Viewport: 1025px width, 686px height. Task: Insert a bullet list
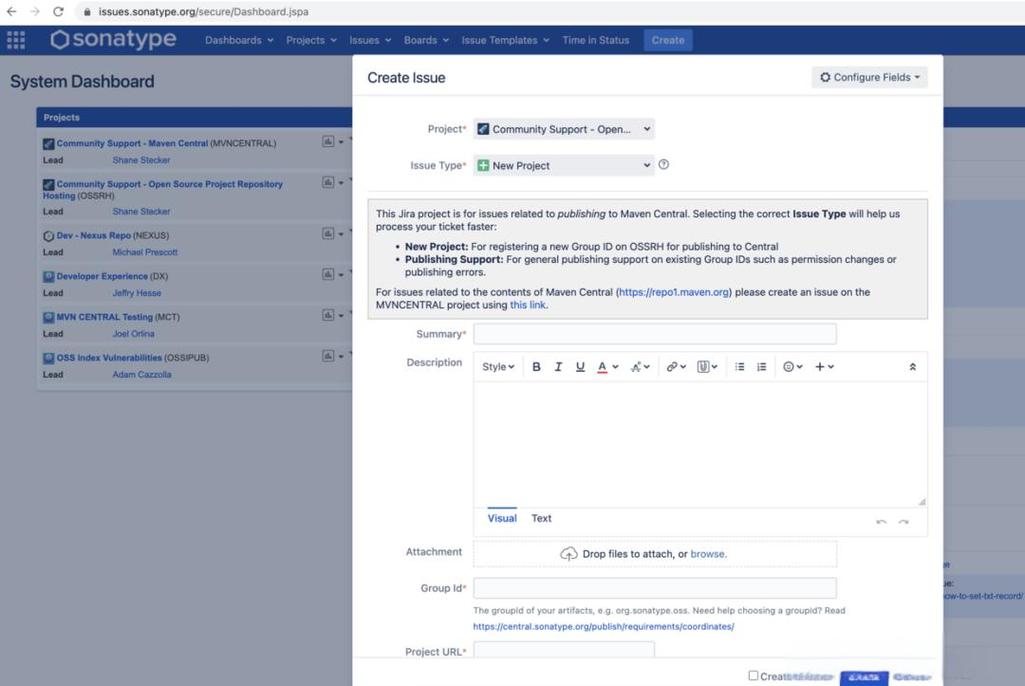(x=739, y=367)
